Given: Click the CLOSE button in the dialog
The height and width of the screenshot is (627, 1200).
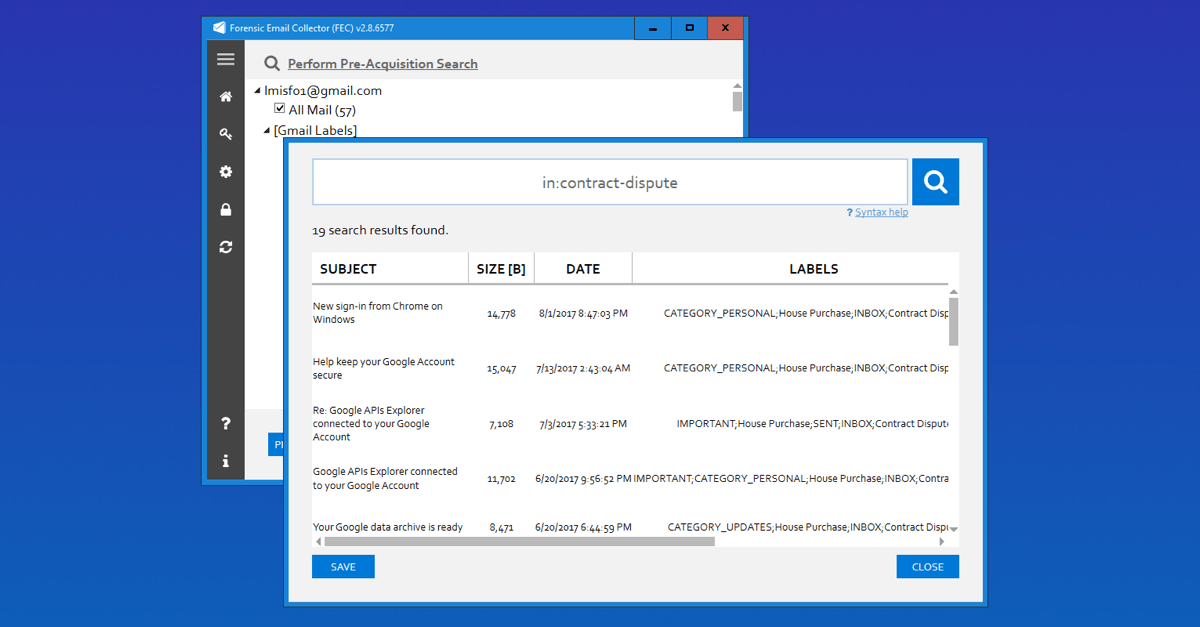Looking at the screenshot, I should point(927,566).
